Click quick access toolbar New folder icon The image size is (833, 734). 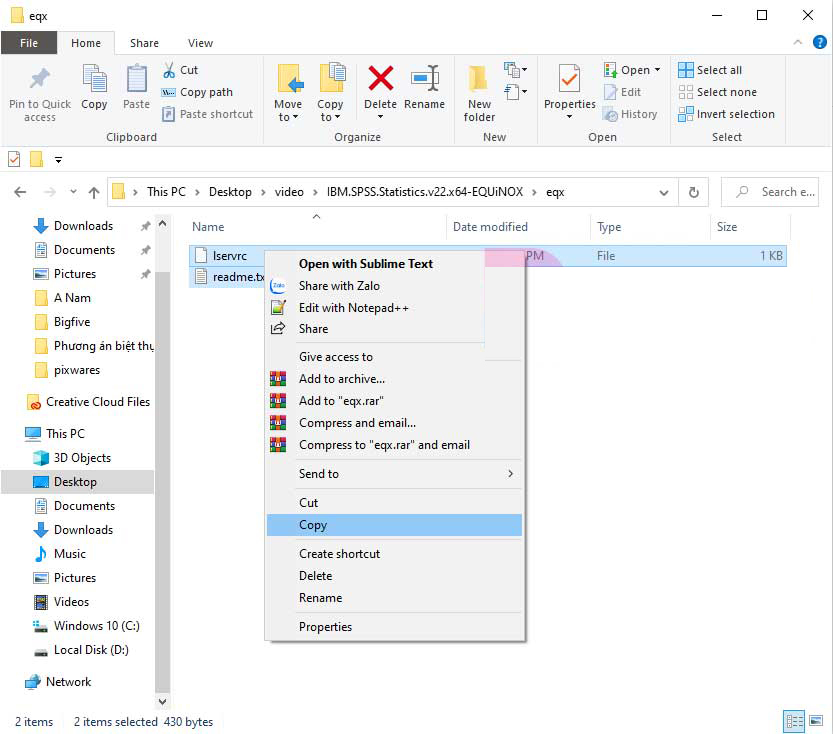coord(36,159)
